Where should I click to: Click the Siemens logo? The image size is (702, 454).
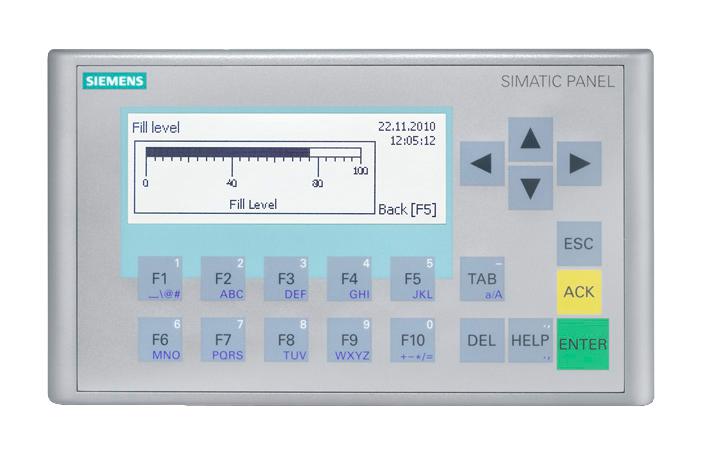(115, 81)
